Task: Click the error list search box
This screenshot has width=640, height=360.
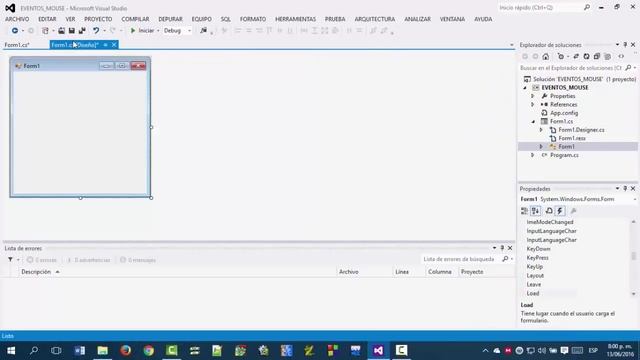Action: point(461,259)
